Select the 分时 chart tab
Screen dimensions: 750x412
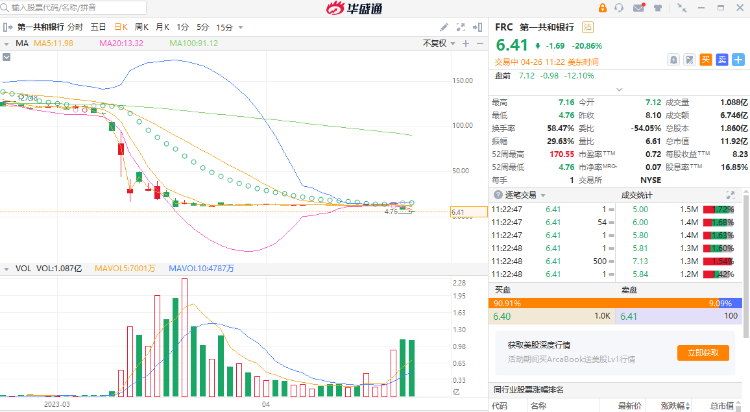tap(75, 27)
